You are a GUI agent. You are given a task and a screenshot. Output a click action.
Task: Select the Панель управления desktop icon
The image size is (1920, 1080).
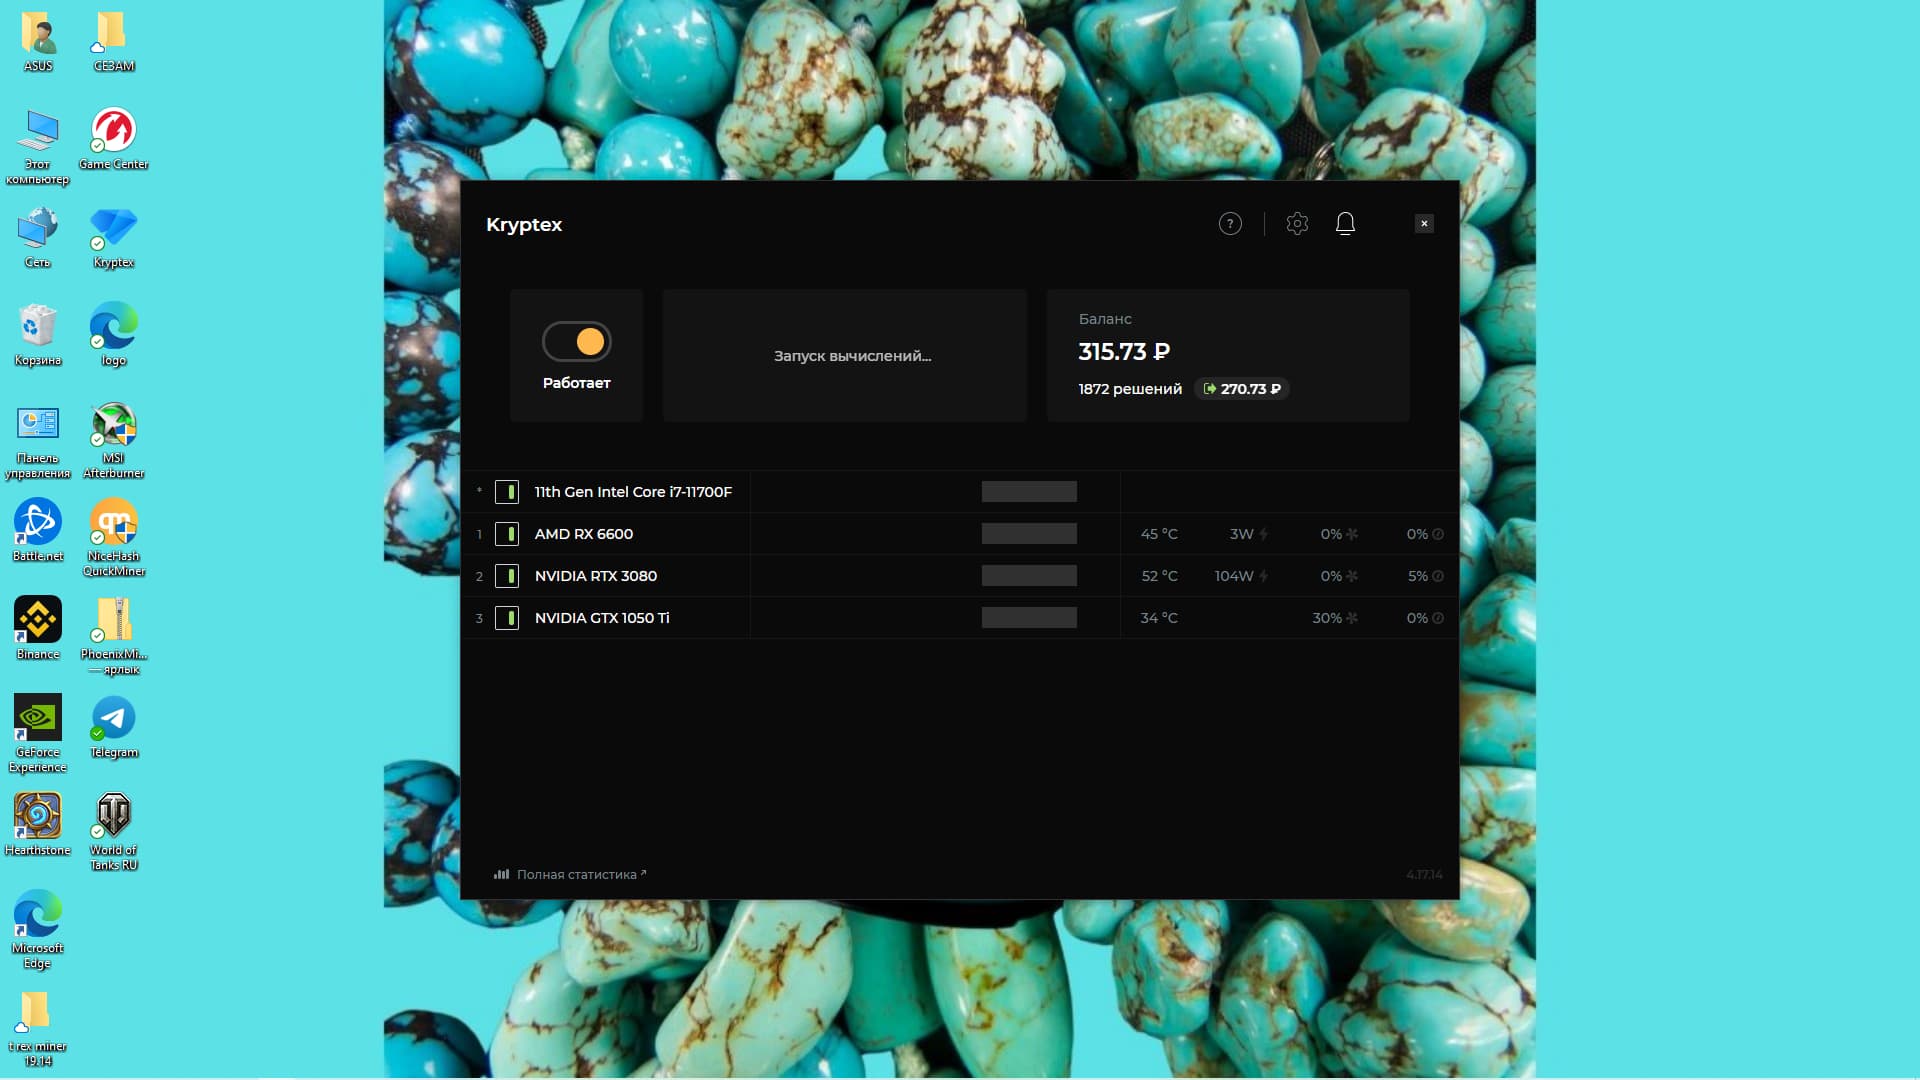[38, 441]
